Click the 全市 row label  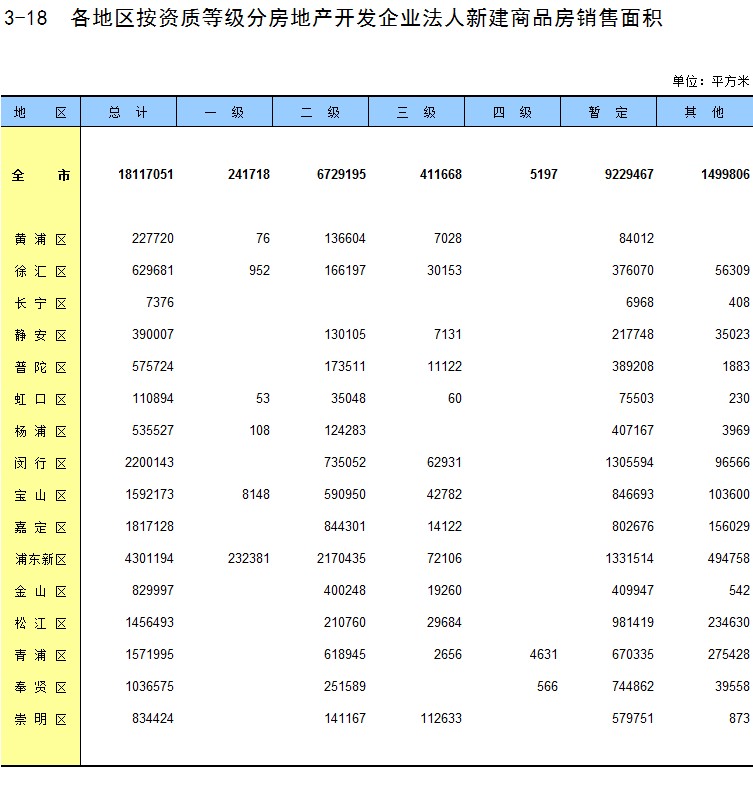40,175
